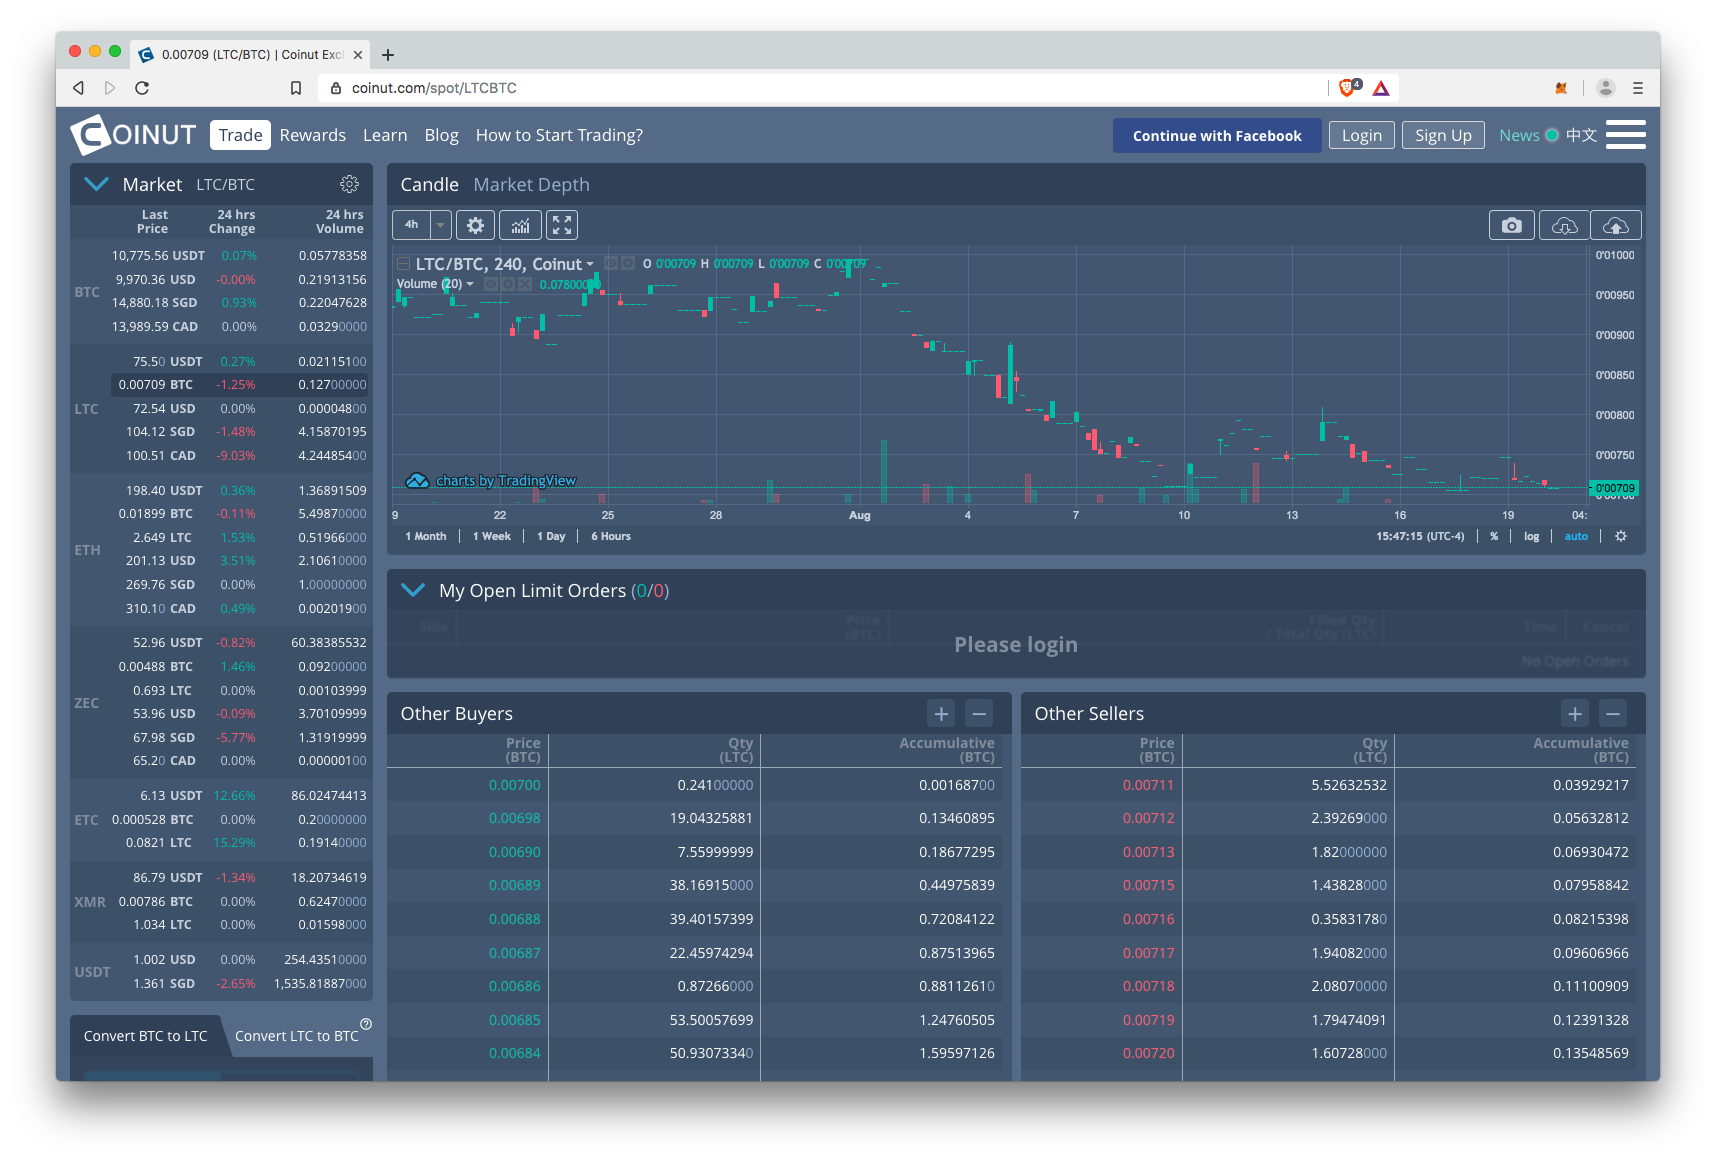Set chart range to 6 Hours
This screenshot has width=1716, height=1161.
coord(611,536)
